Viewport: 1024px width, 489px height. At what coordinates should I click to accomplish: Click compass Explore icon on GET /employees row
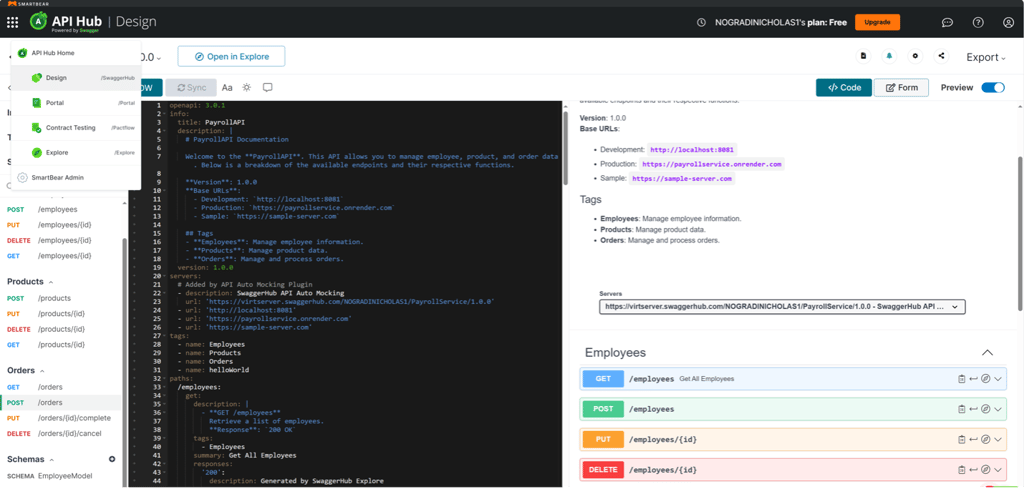[985, 379]
